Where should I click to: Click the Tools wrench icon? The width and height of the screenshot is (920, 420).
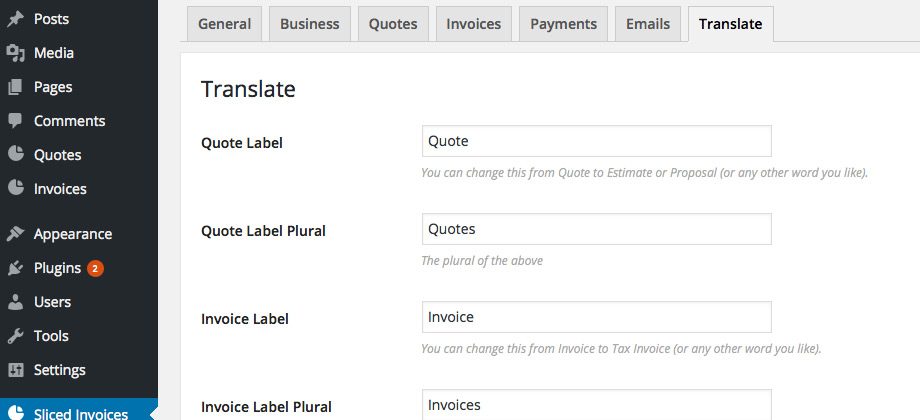16,336
